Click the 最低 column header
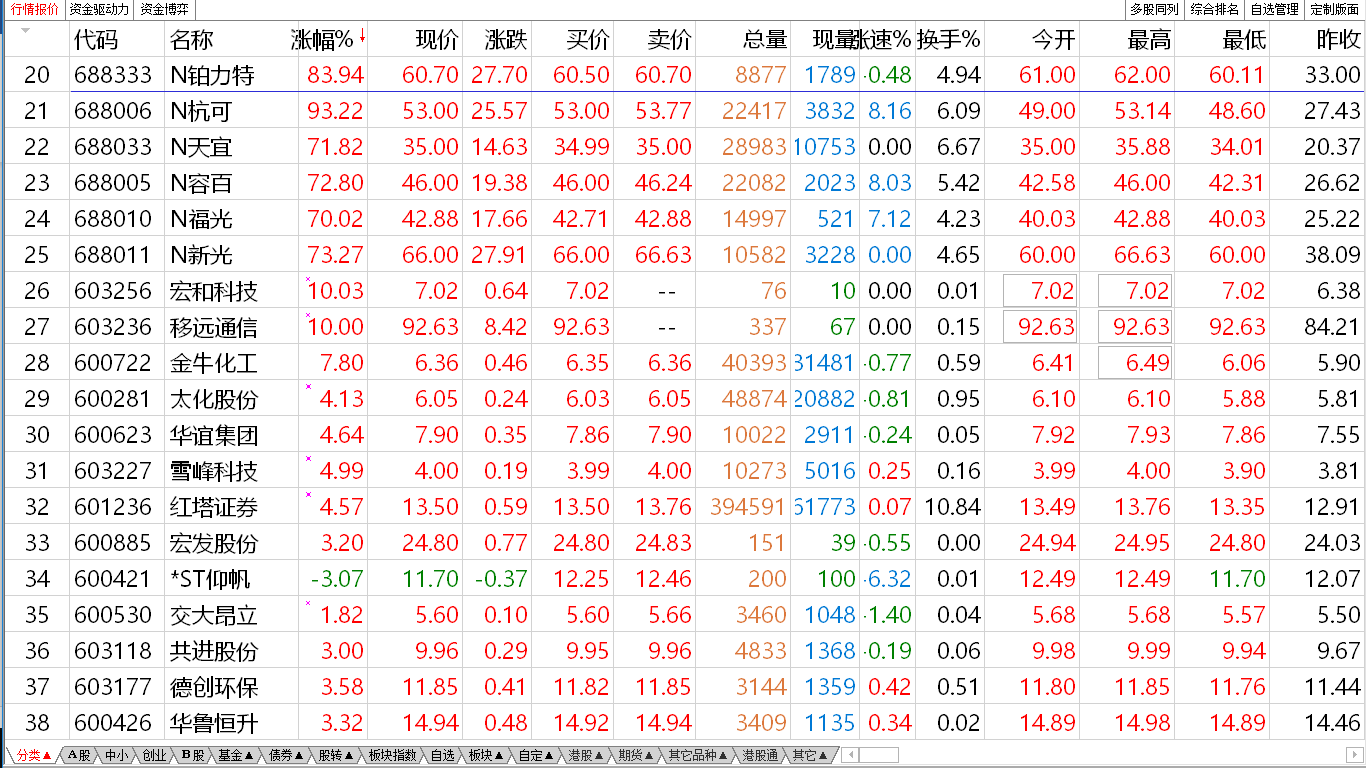 pos(1244,40)
